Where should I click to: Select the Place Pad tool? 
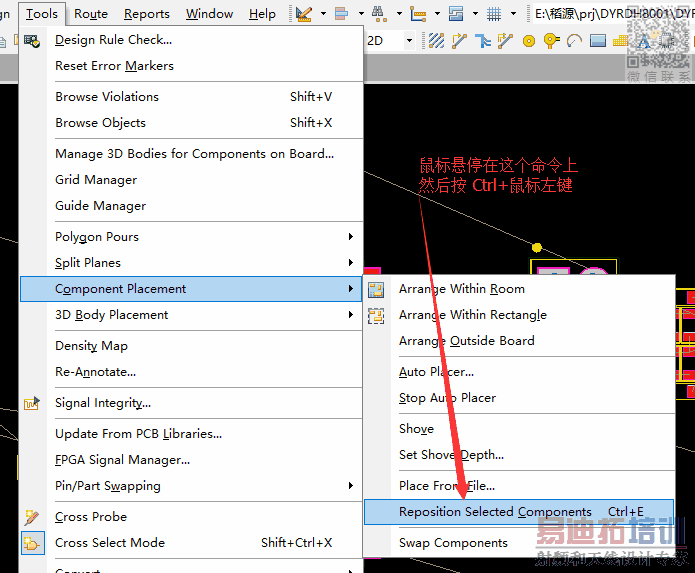528,41
